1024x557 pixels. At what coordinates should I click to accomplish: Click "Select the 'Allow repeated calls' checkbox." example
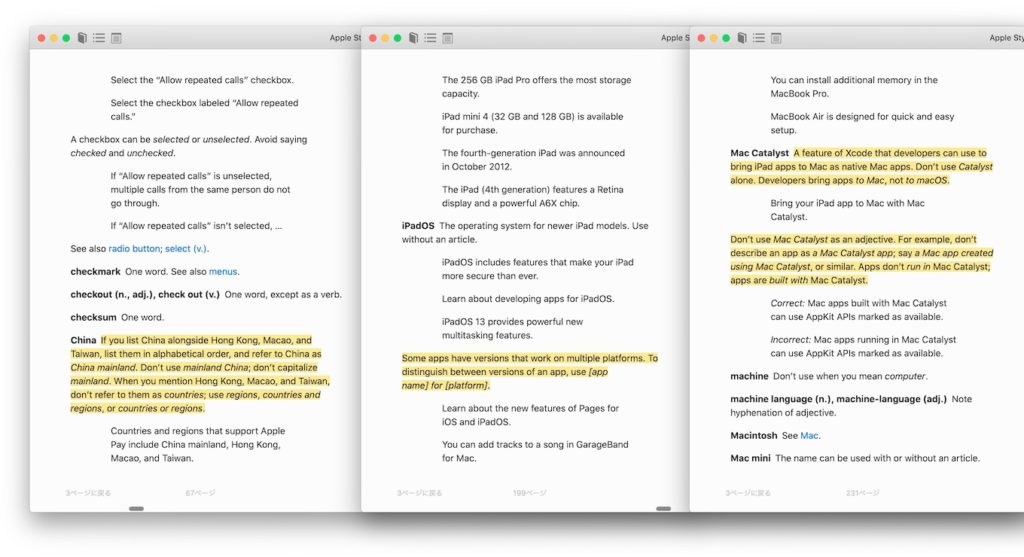pos(202,80)
